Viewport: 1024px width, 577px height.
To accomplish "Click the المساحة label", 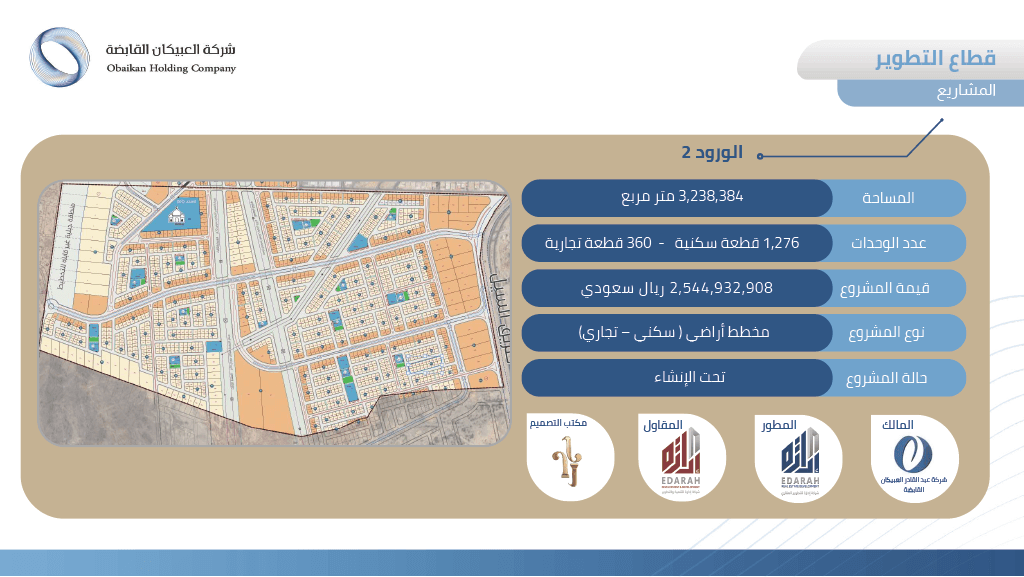I will 888,198.
